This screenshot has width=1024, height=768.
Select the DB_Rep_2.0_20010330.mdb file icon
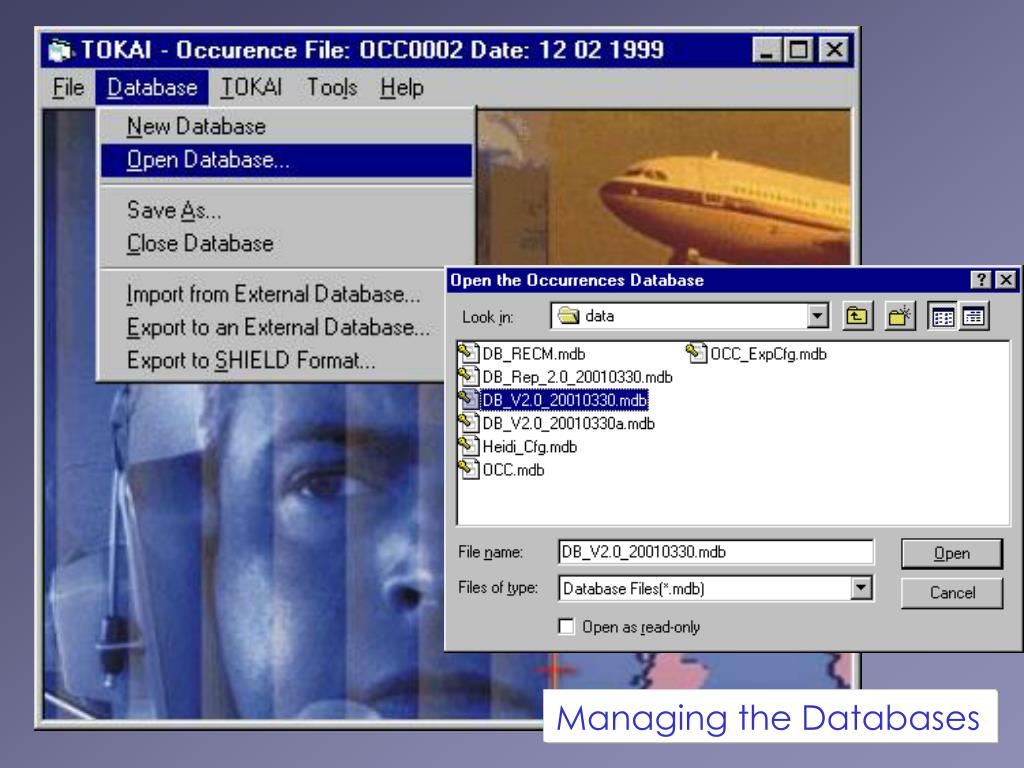(x=468, y=377)
